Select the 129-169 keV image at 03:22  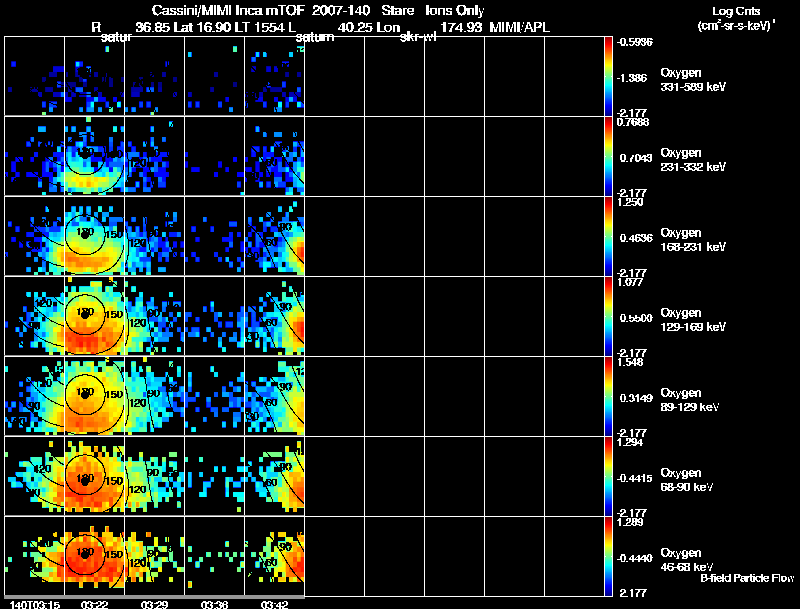(x=94, y=316)
